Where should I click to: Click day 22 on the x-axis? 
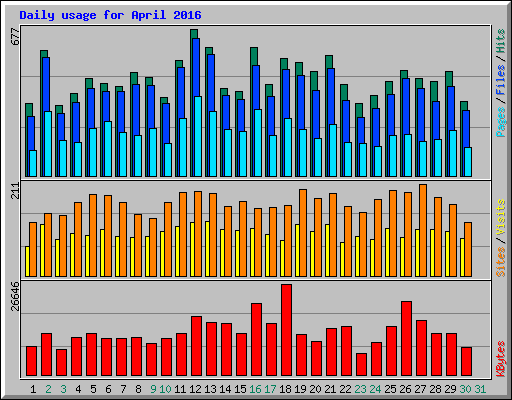(345, 389)
